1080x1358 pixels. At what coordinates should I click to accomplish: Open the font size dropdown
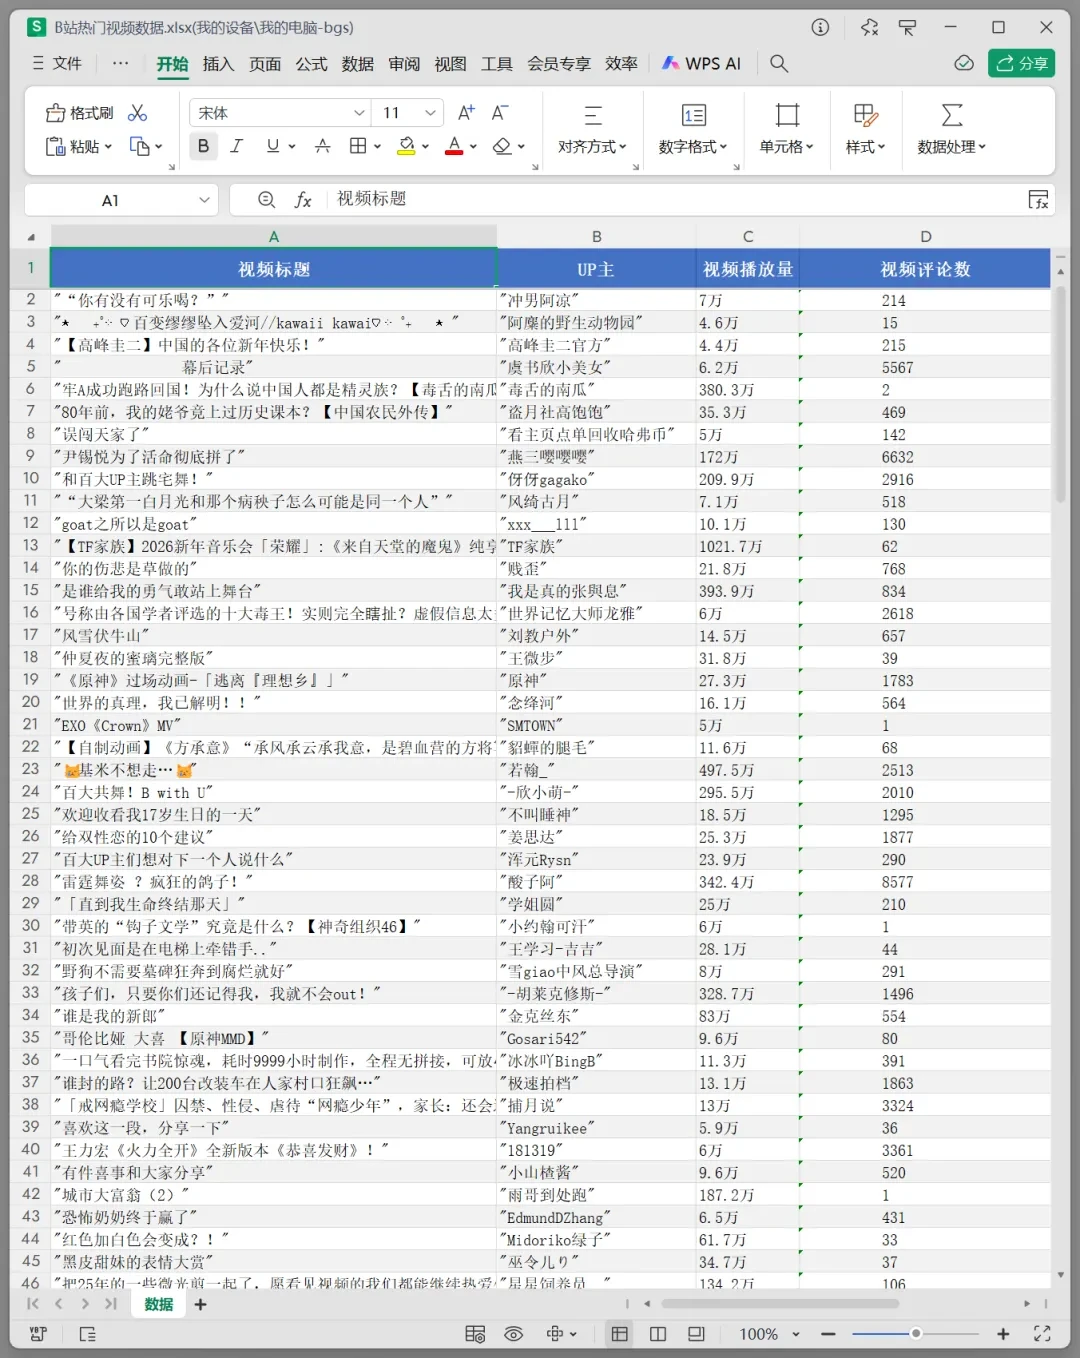pyautogui.click(x=430, y=113)
